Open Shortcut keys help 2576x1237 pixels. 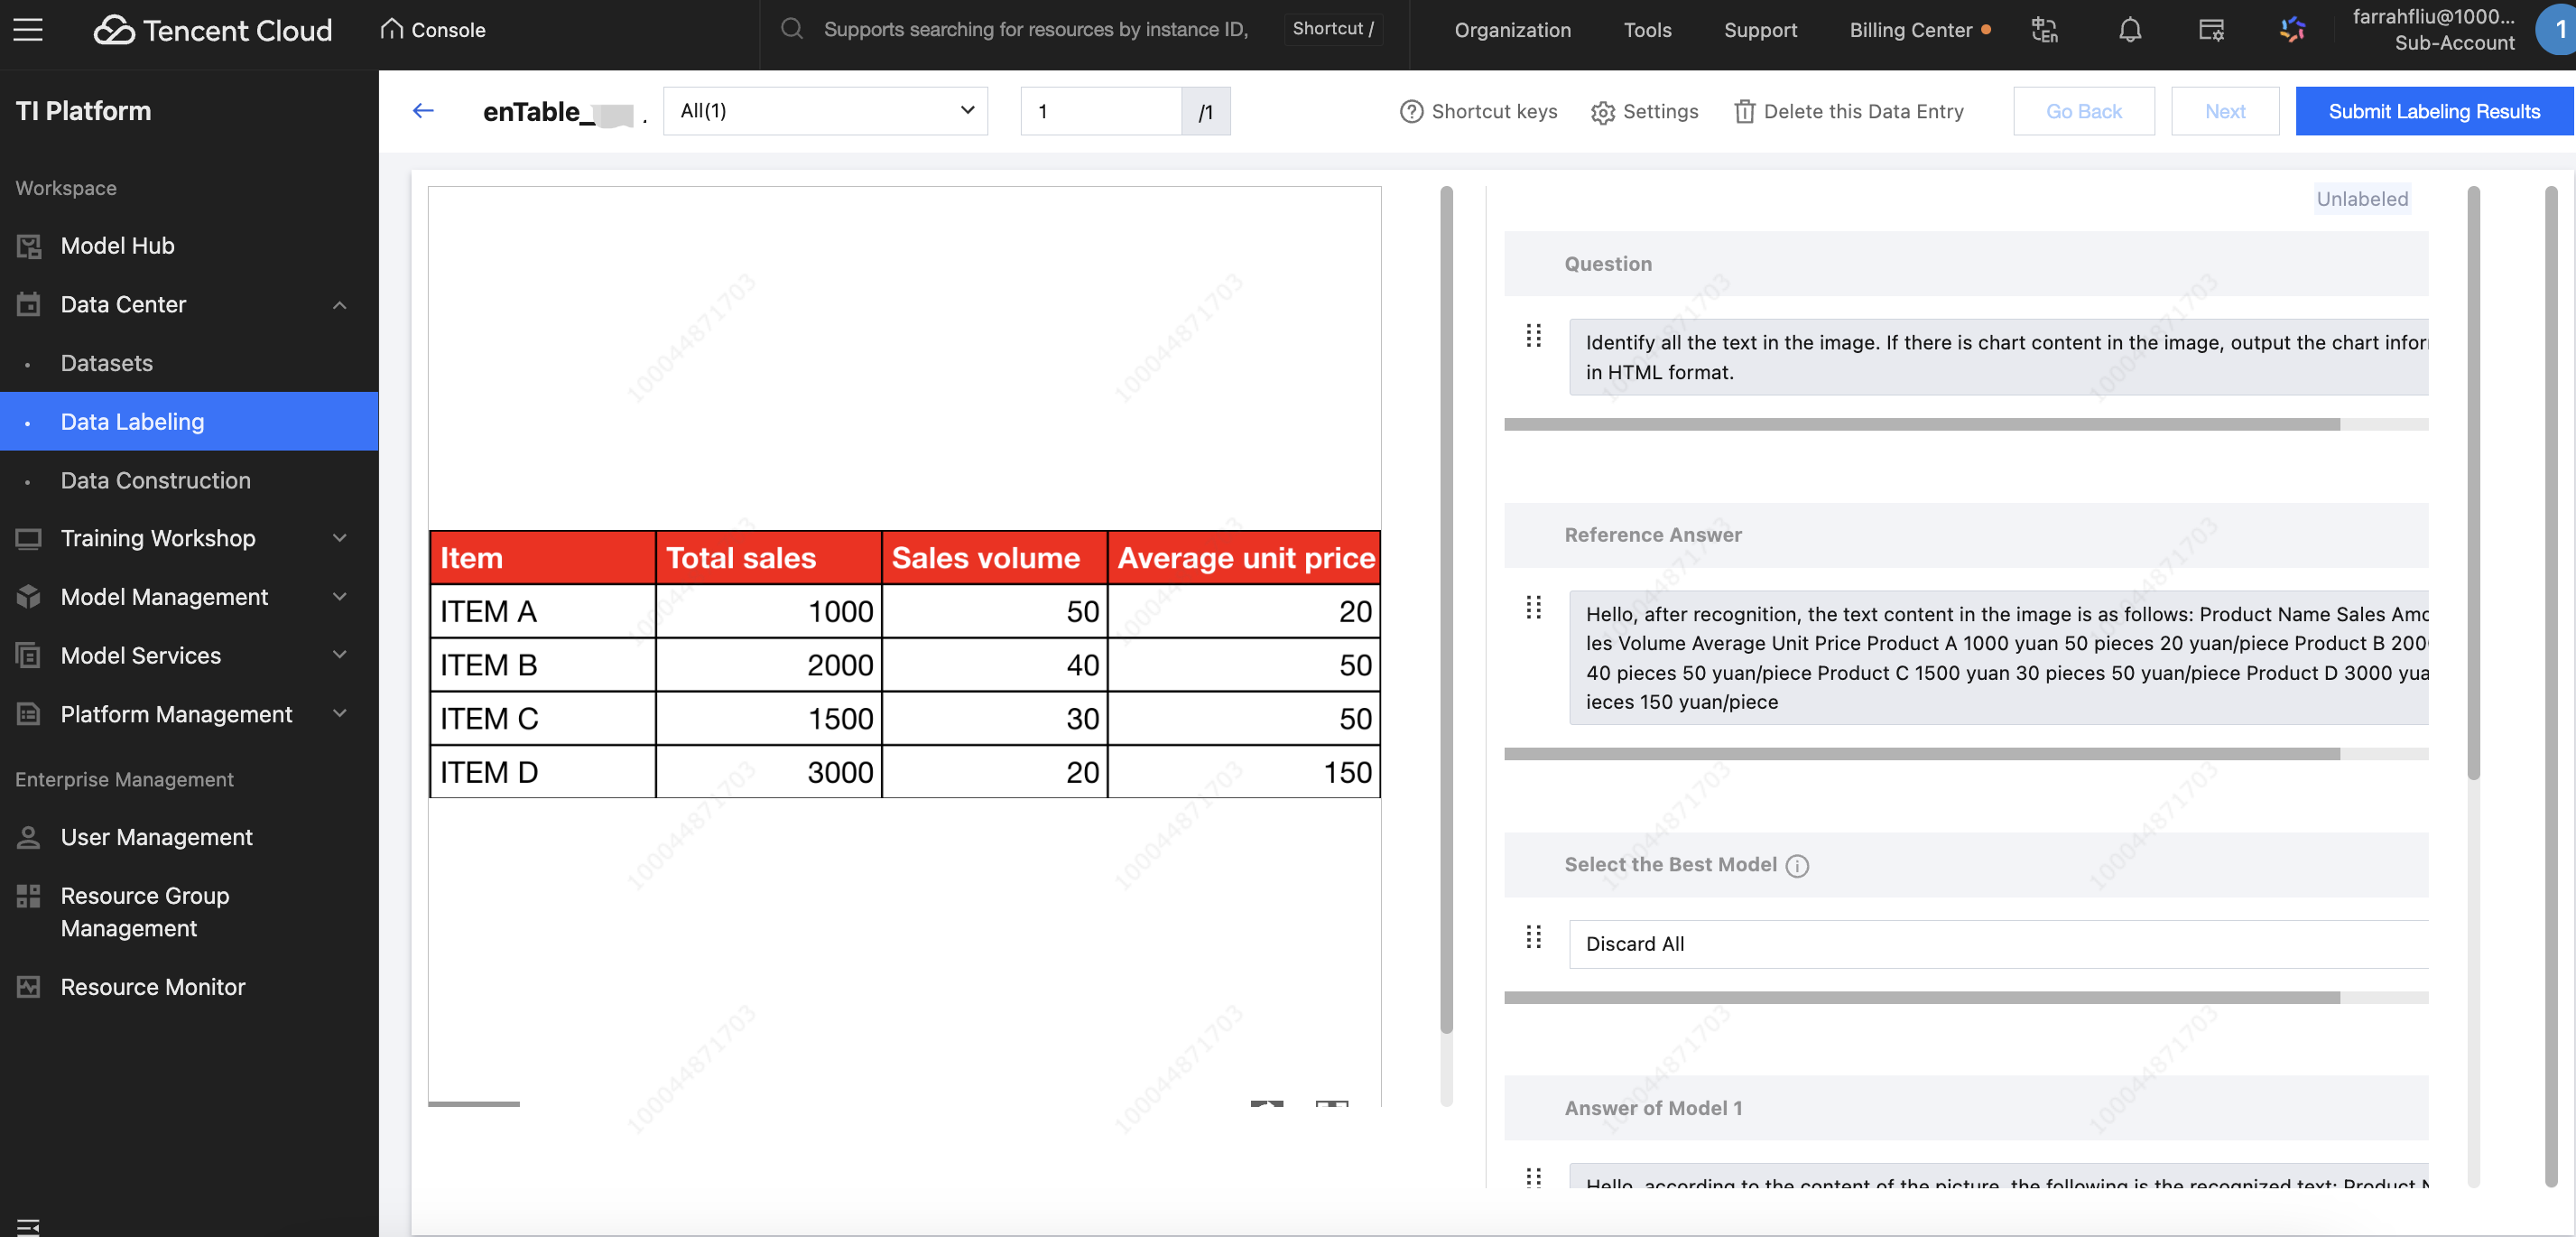coord(1478,112)
